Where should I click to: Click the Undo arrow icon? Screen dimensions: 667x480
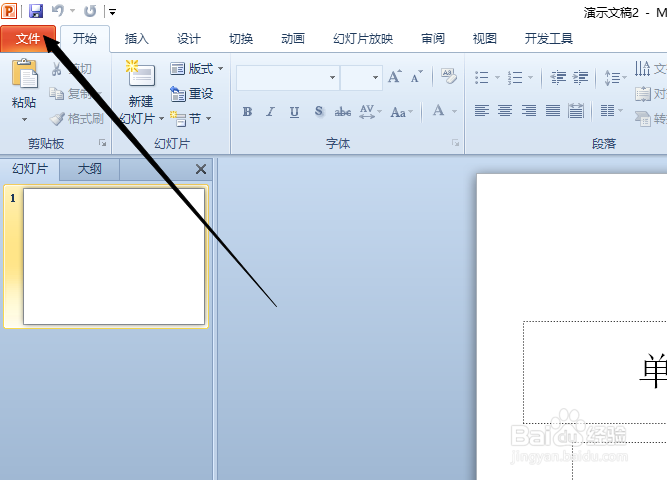click(58, 11)
